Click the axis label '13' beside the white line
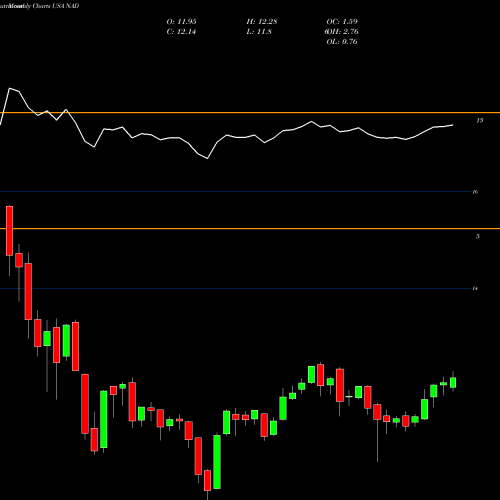The height and width of the screenshot is (500, 500). (479, 120)
